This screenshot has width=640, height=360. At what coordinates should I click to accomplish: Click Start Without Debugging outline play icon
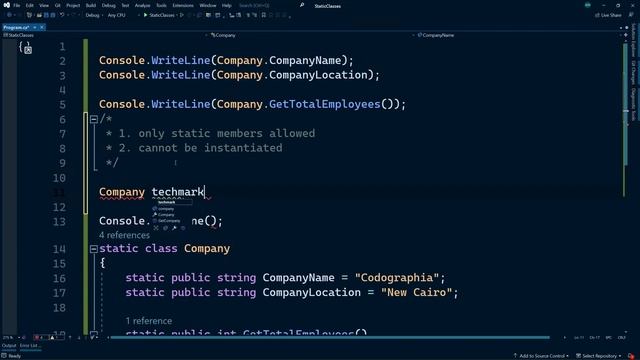[x=182, y=15]
